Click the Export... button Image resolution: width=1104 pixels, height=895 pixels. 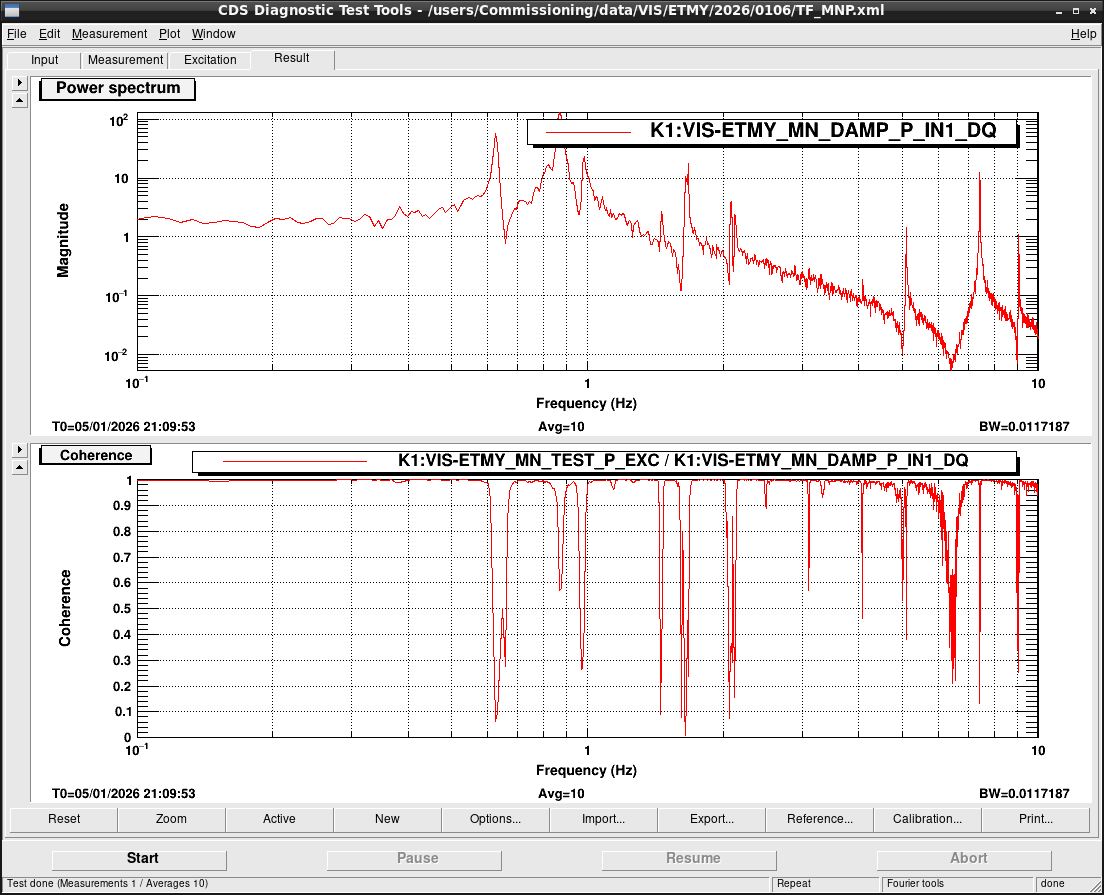(711, 819)
